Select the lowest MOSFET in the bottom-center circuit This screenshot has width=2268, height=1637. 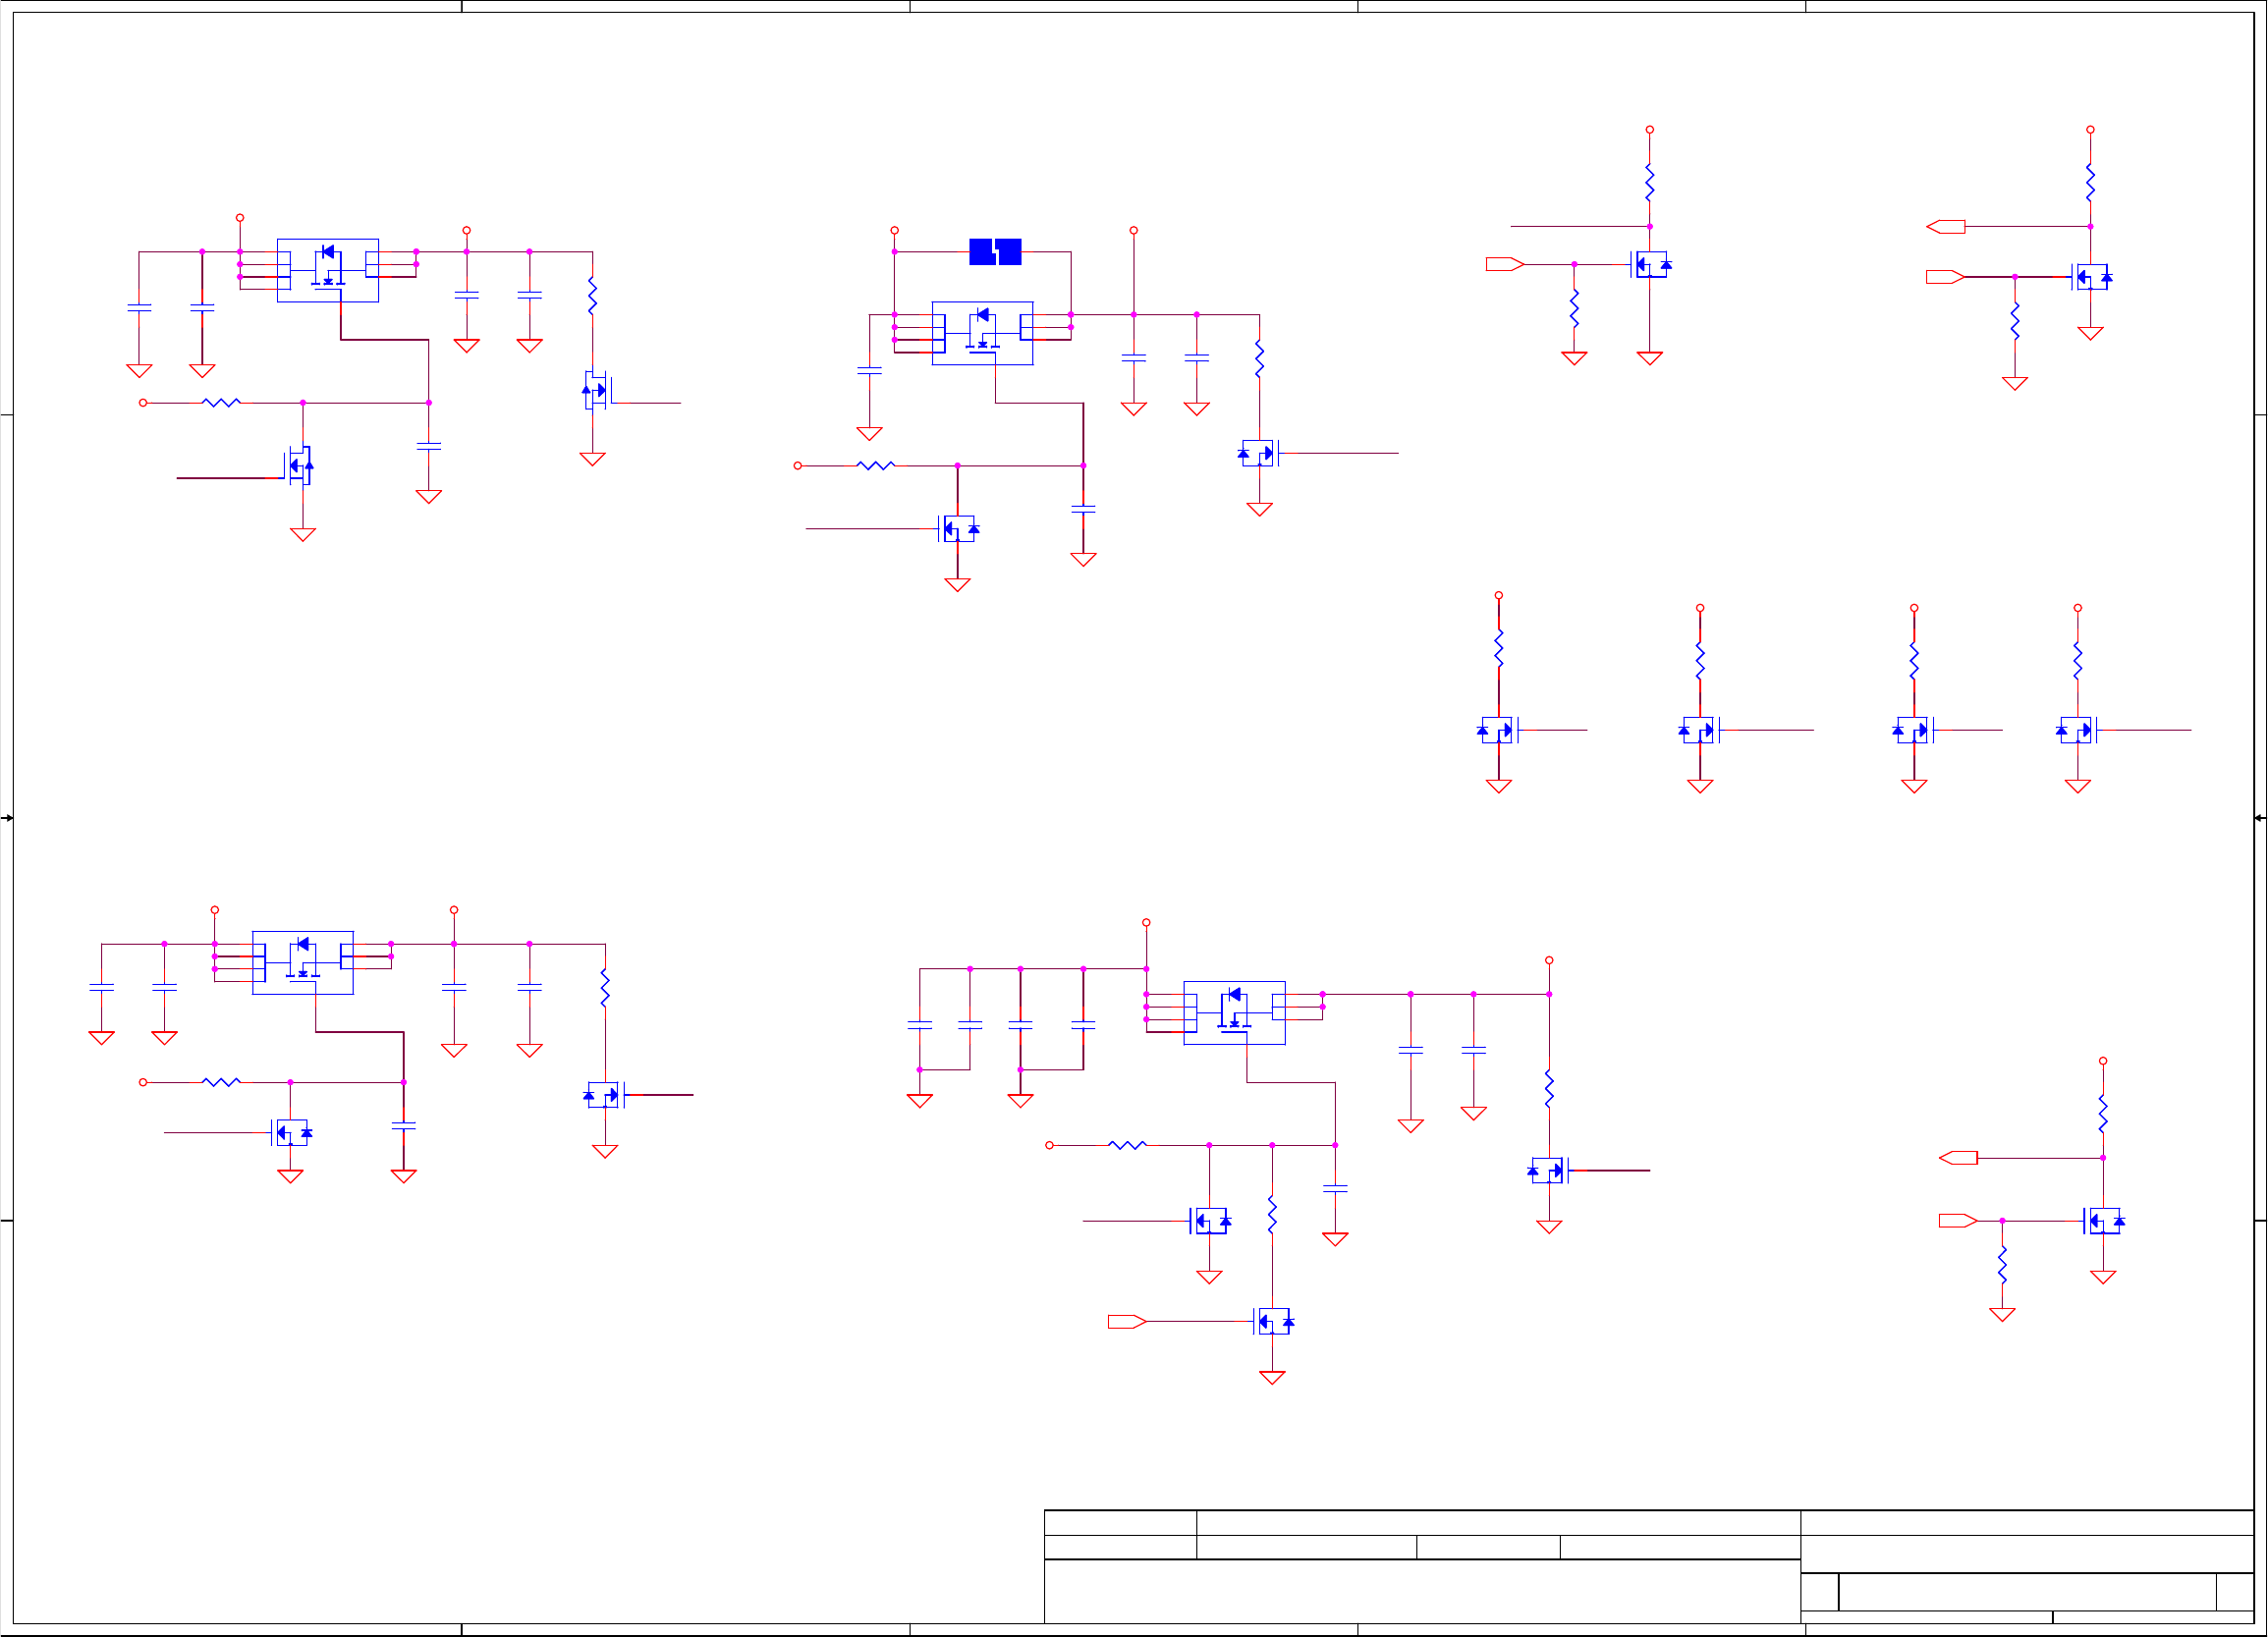tap(1273, 1322)
